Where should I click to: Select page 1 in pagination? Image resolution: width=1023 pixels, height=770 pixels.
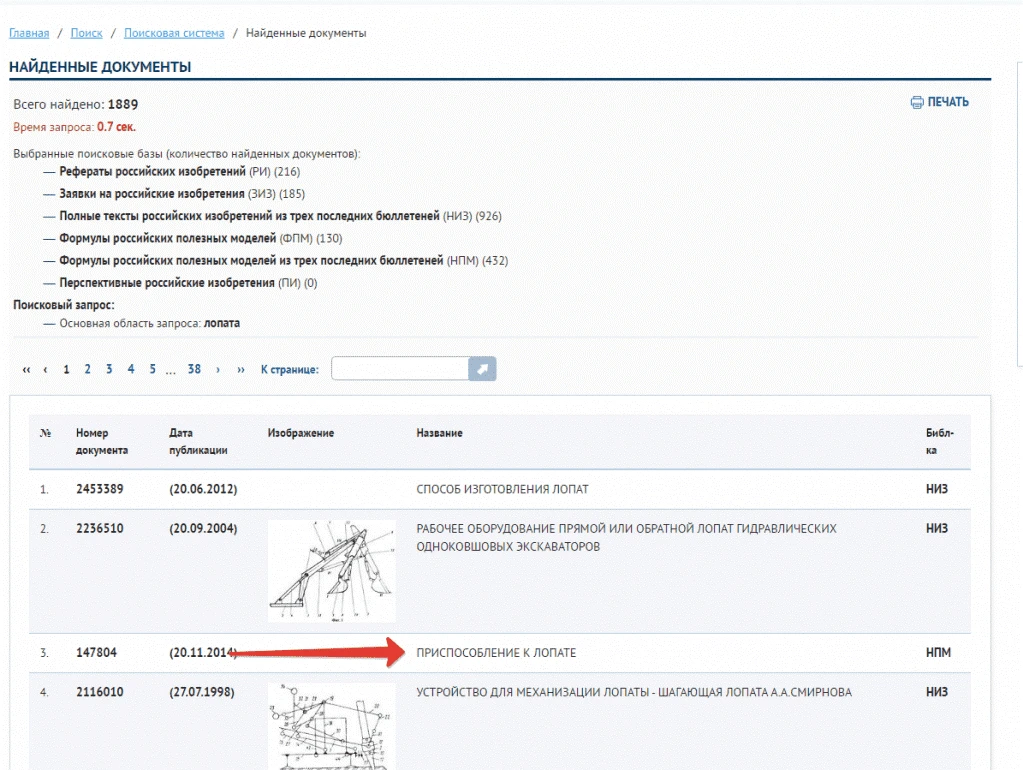(x=67, y=369)
